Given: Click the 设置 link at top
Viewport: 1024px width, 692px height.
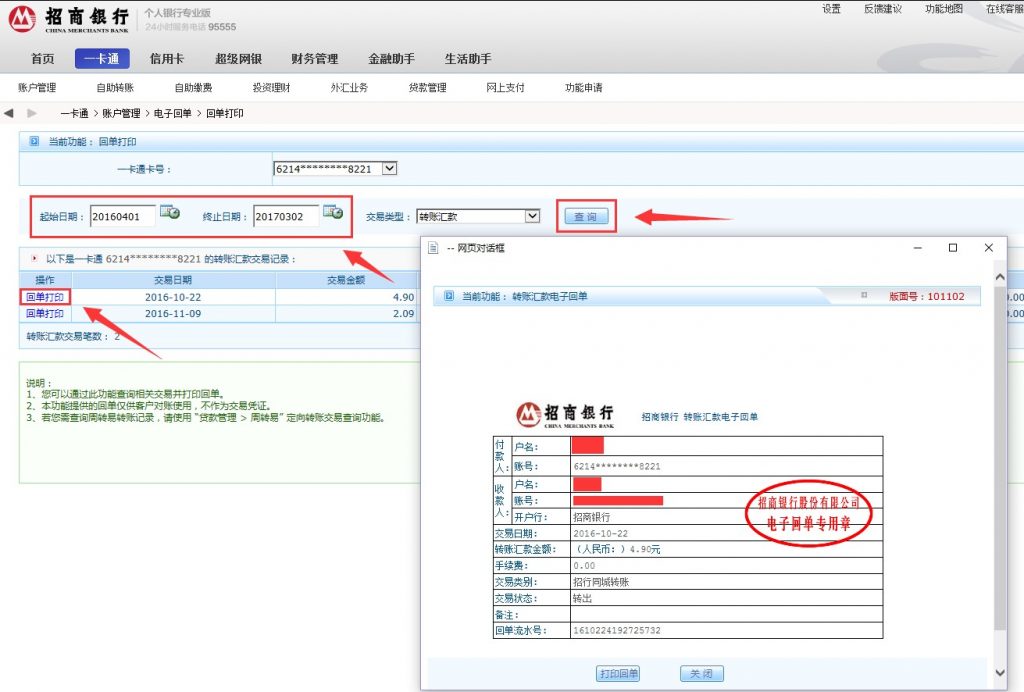Looking at the screenshot, I should (831, 9).
